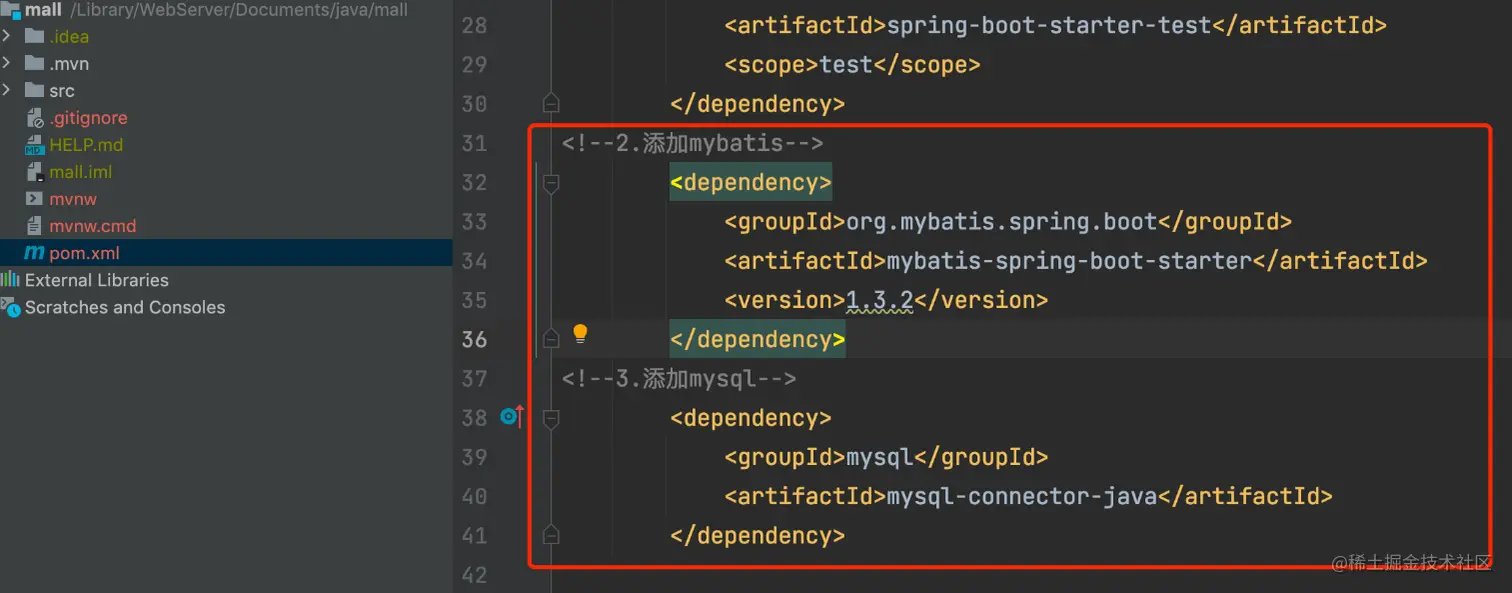The image size is (1512, 593).
Task: Select mall.iml in project tree
Action: (x=81, y=172)
